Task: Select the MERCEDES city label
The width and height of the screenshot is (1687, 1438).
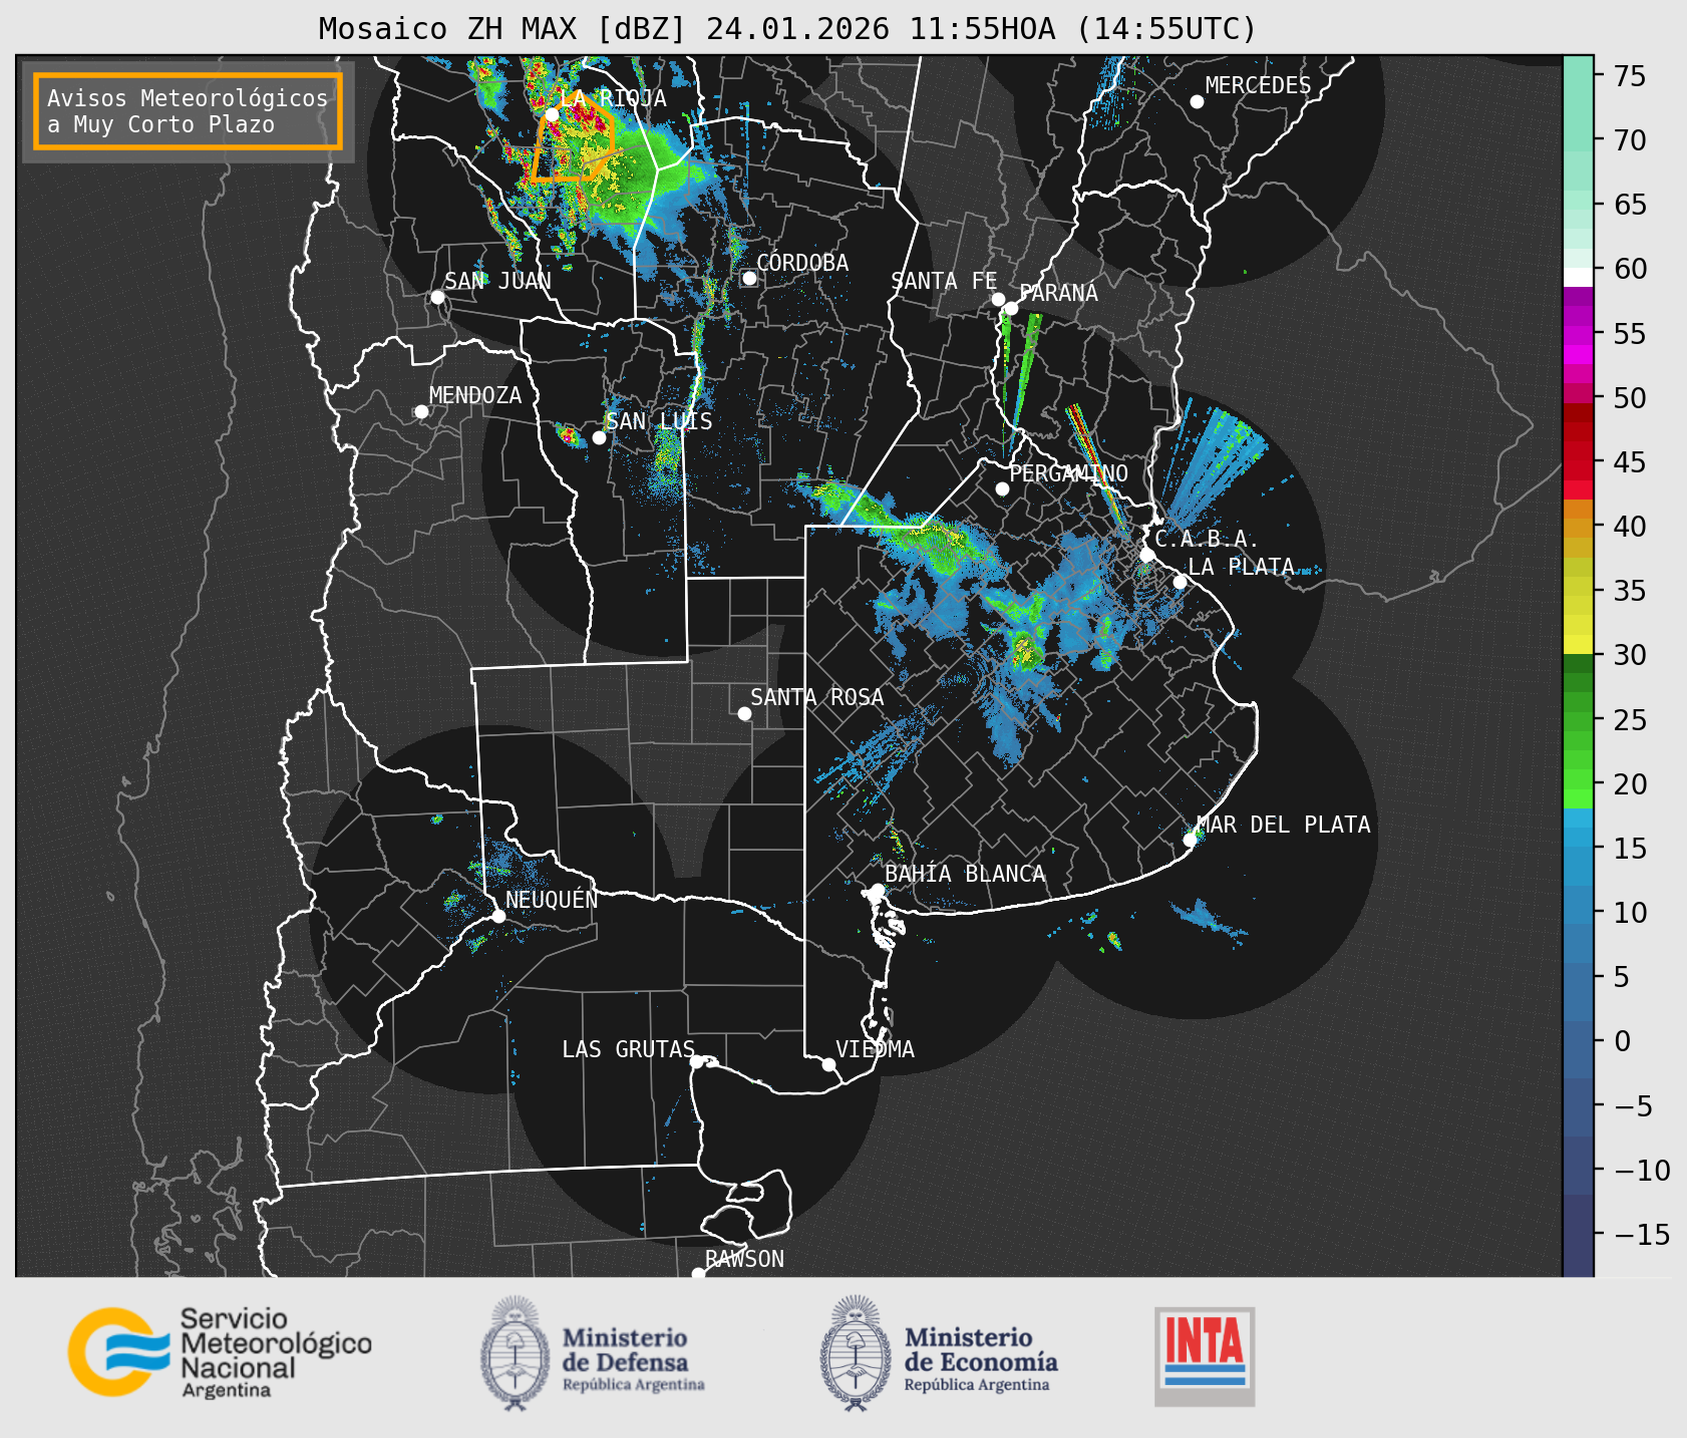Action: tap(1258, 86)
